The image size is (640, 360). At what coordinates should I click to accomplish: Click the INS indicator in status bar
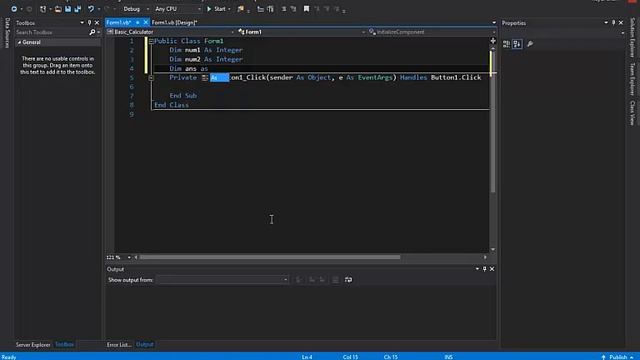coord(449,357)
